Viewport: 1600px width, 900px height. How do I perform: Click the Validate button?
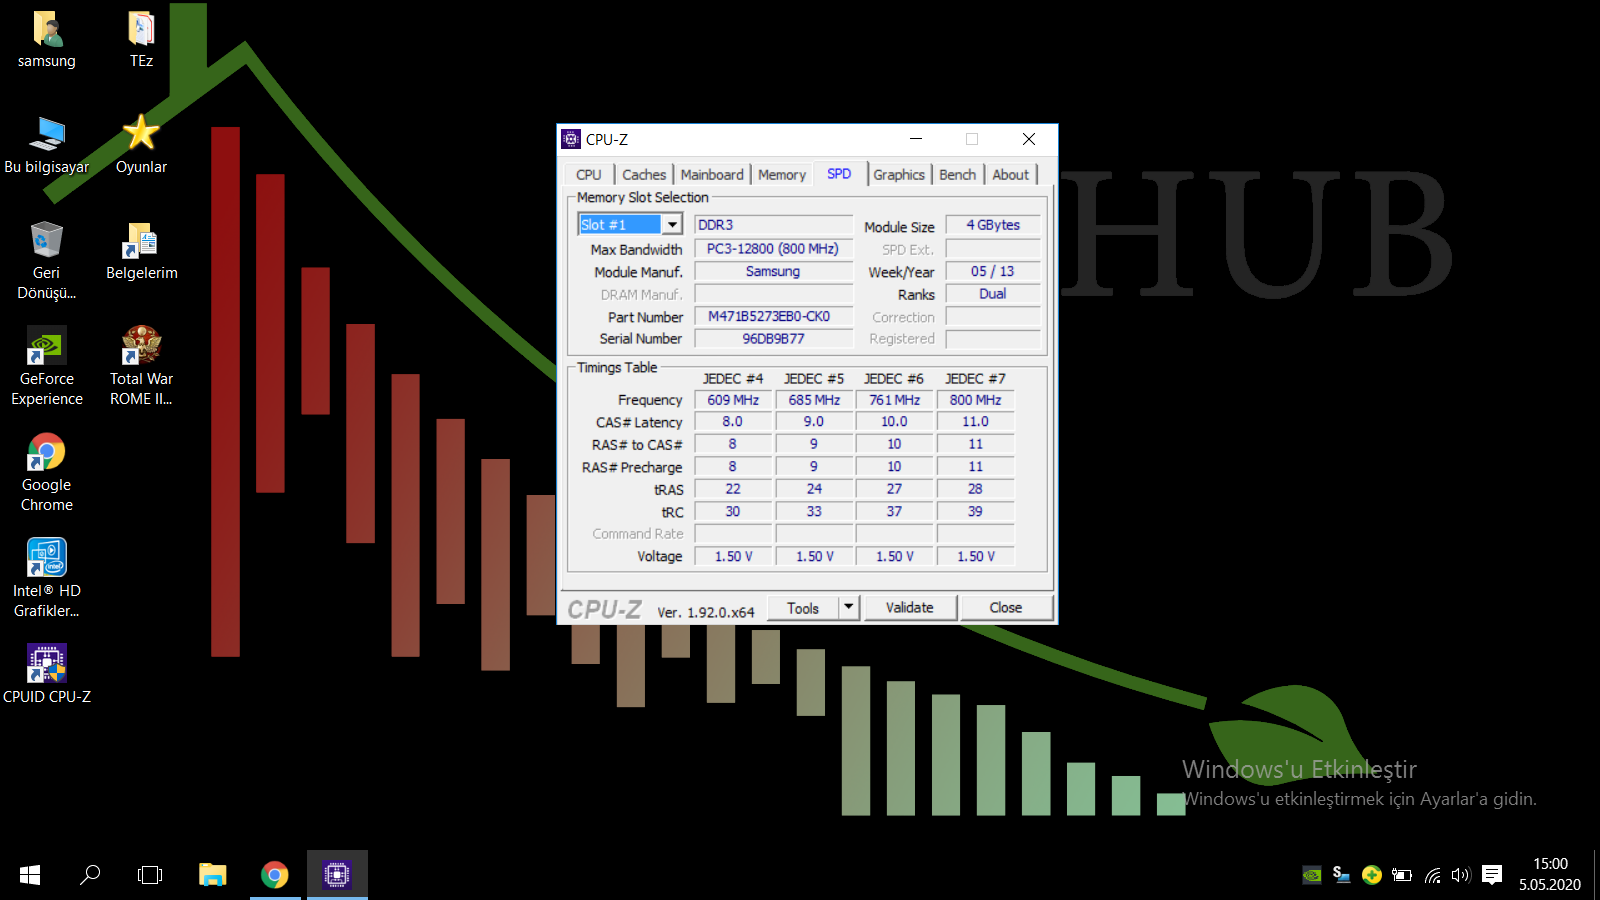[x=909, y=607]
